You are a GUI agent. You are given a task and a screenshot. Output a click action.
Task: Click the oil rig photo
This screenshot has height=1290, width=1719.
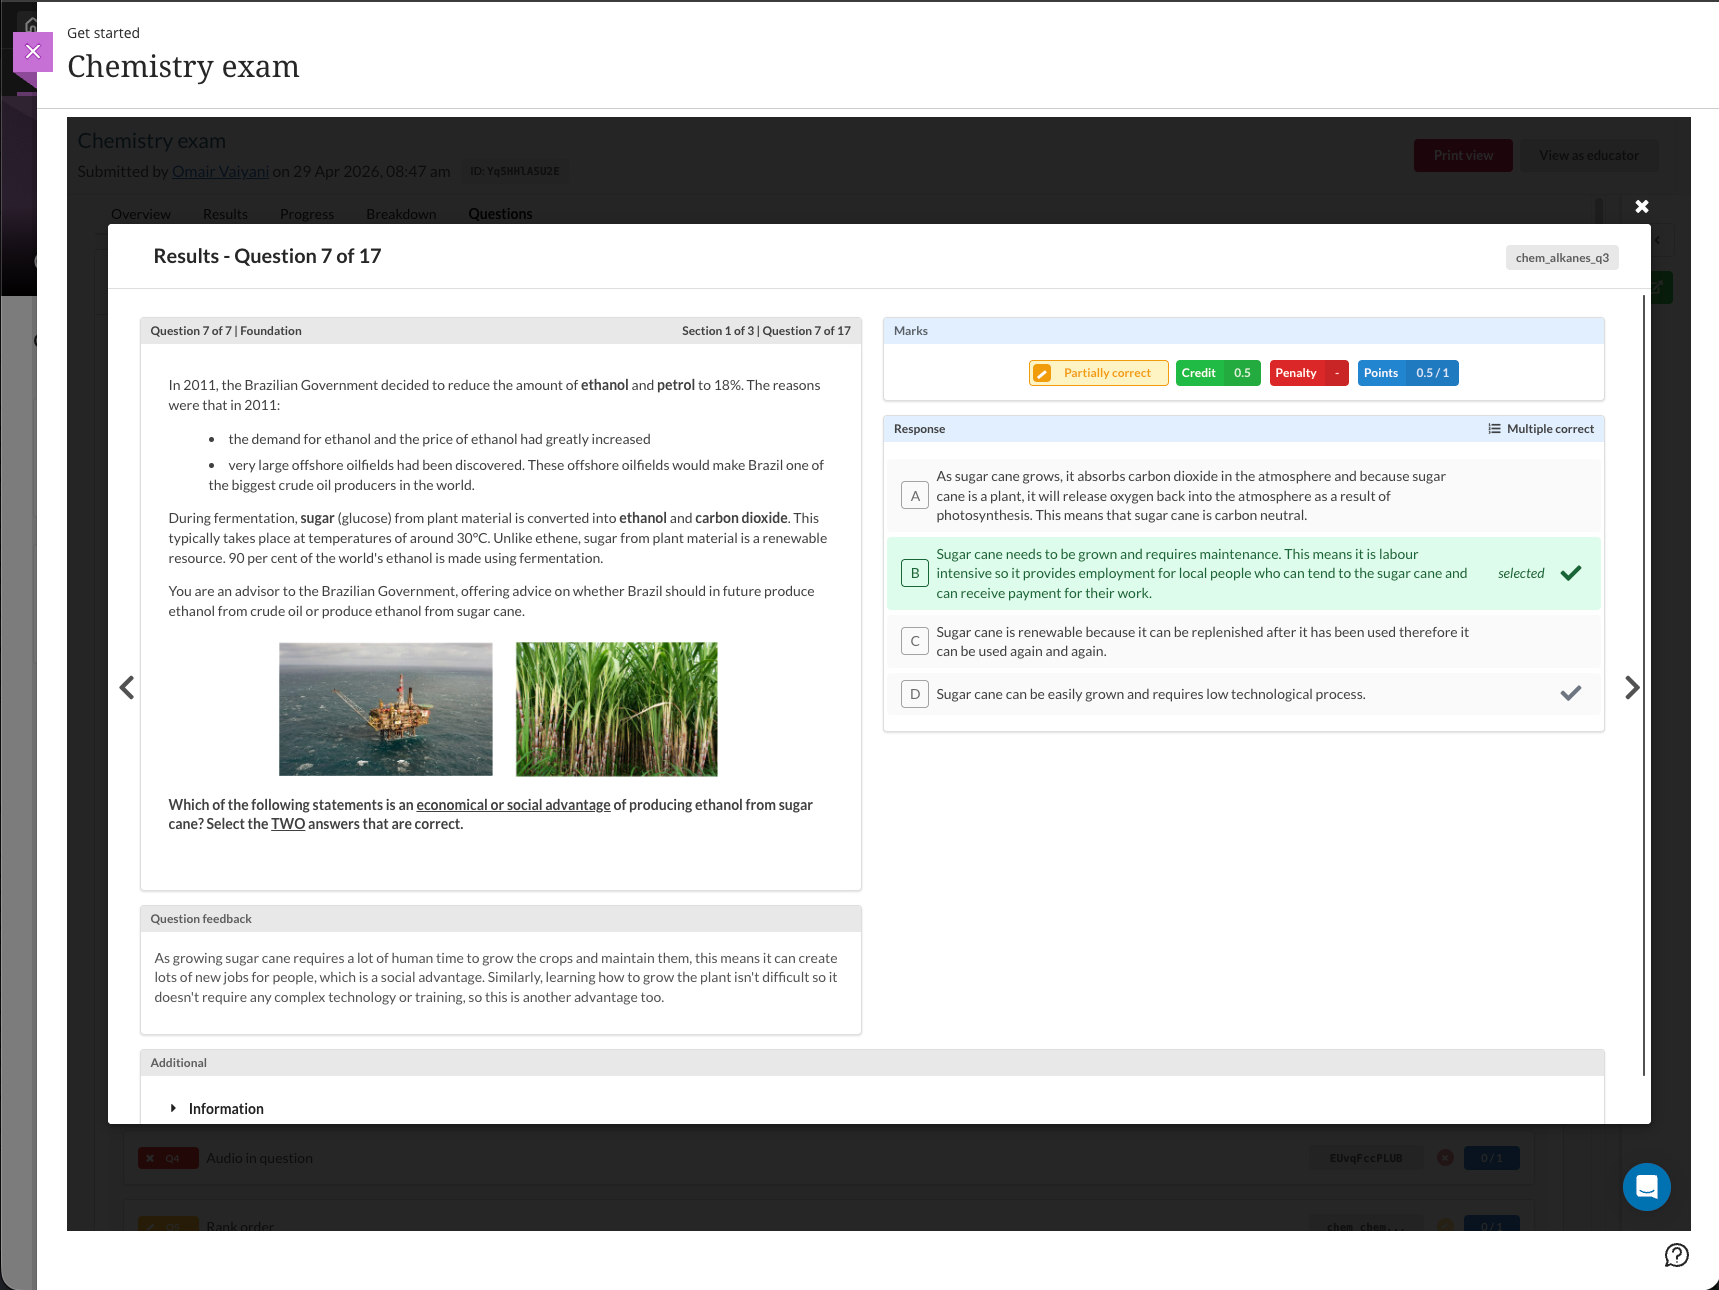386,709
